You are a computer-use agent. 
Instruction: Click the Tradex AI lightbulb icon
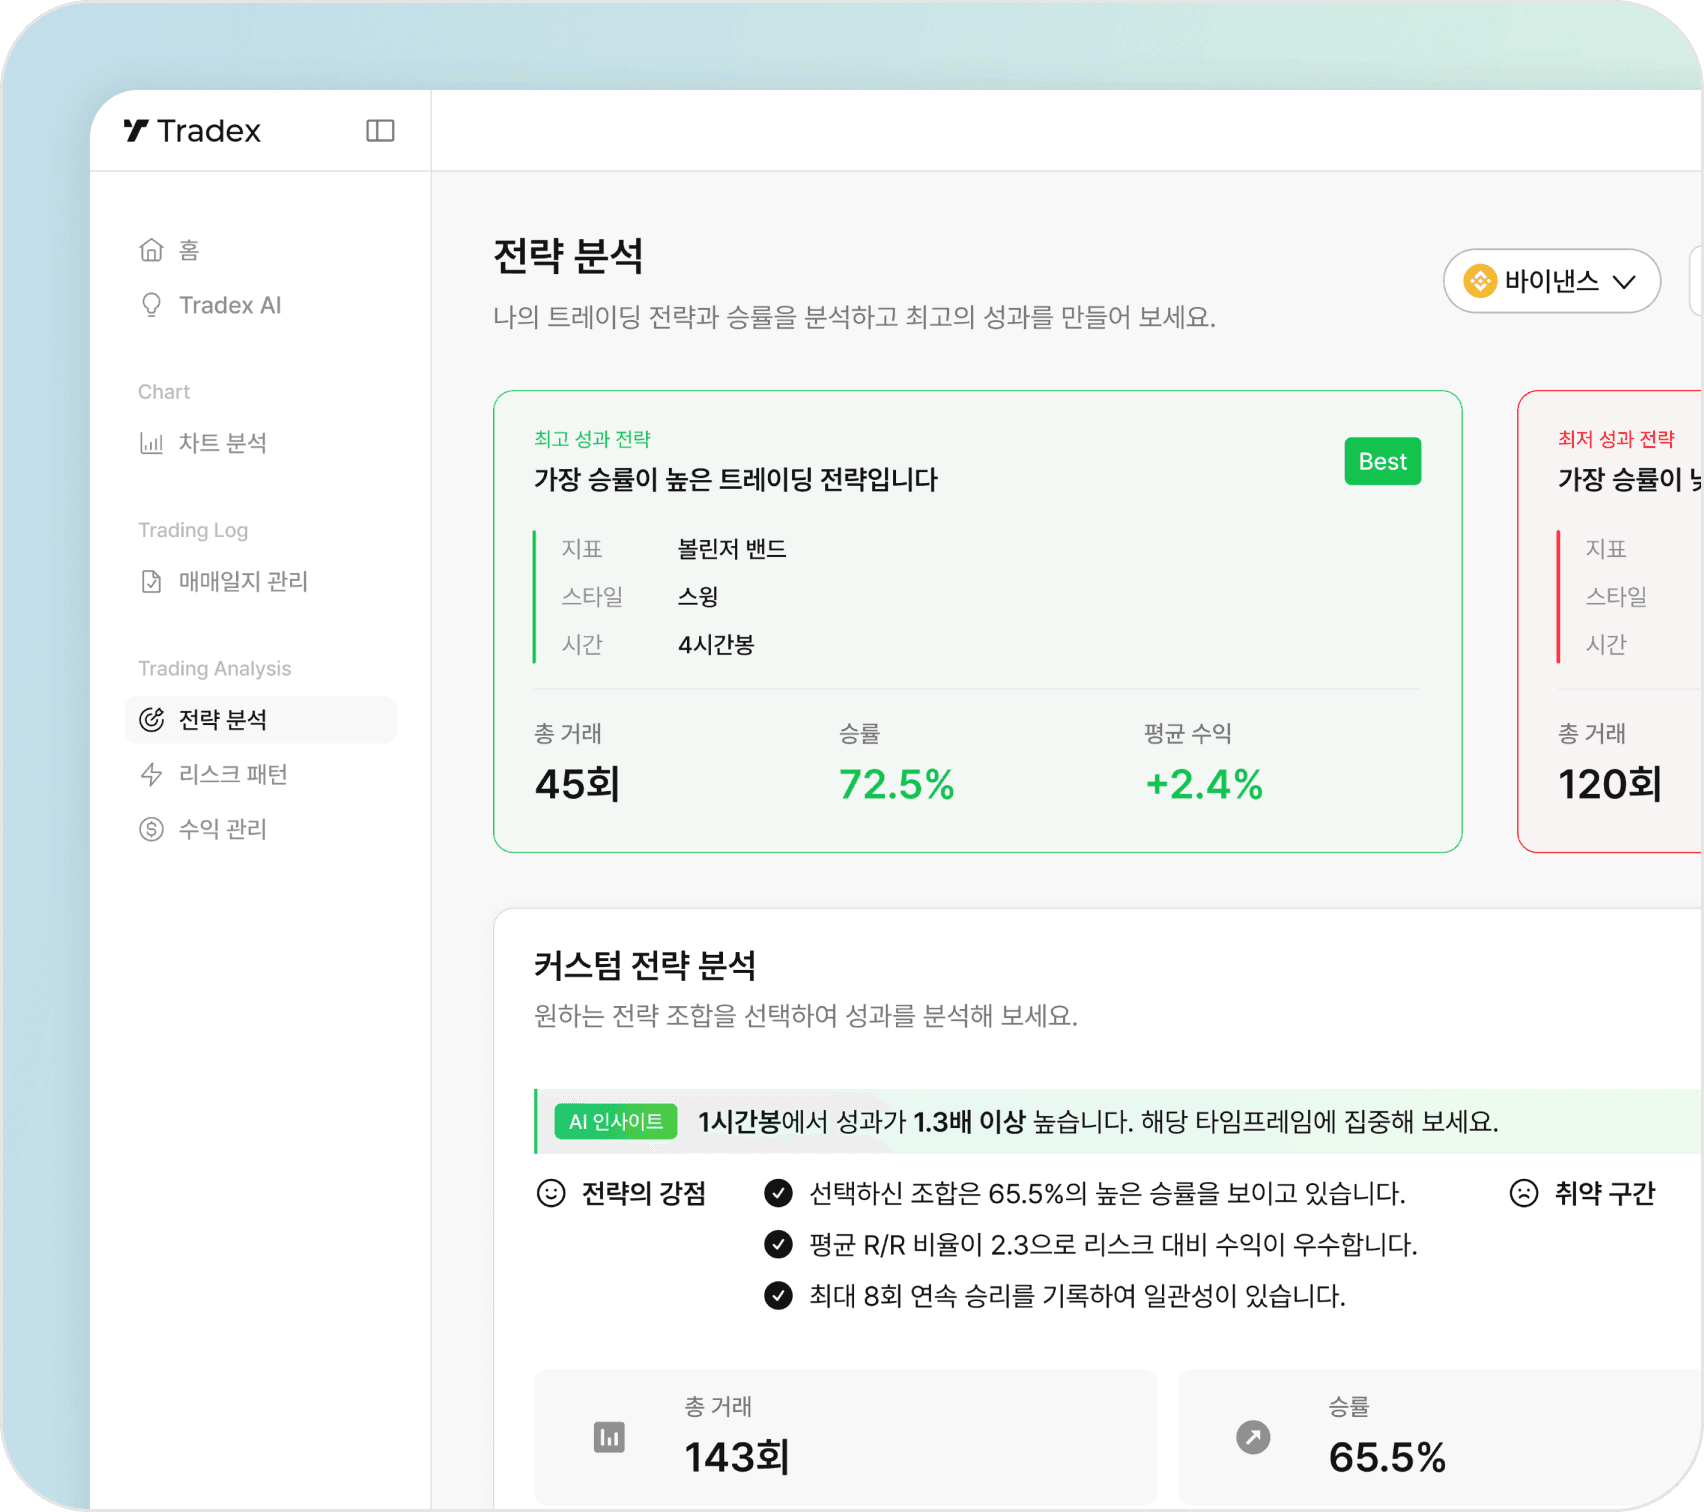tap(151, 305)
